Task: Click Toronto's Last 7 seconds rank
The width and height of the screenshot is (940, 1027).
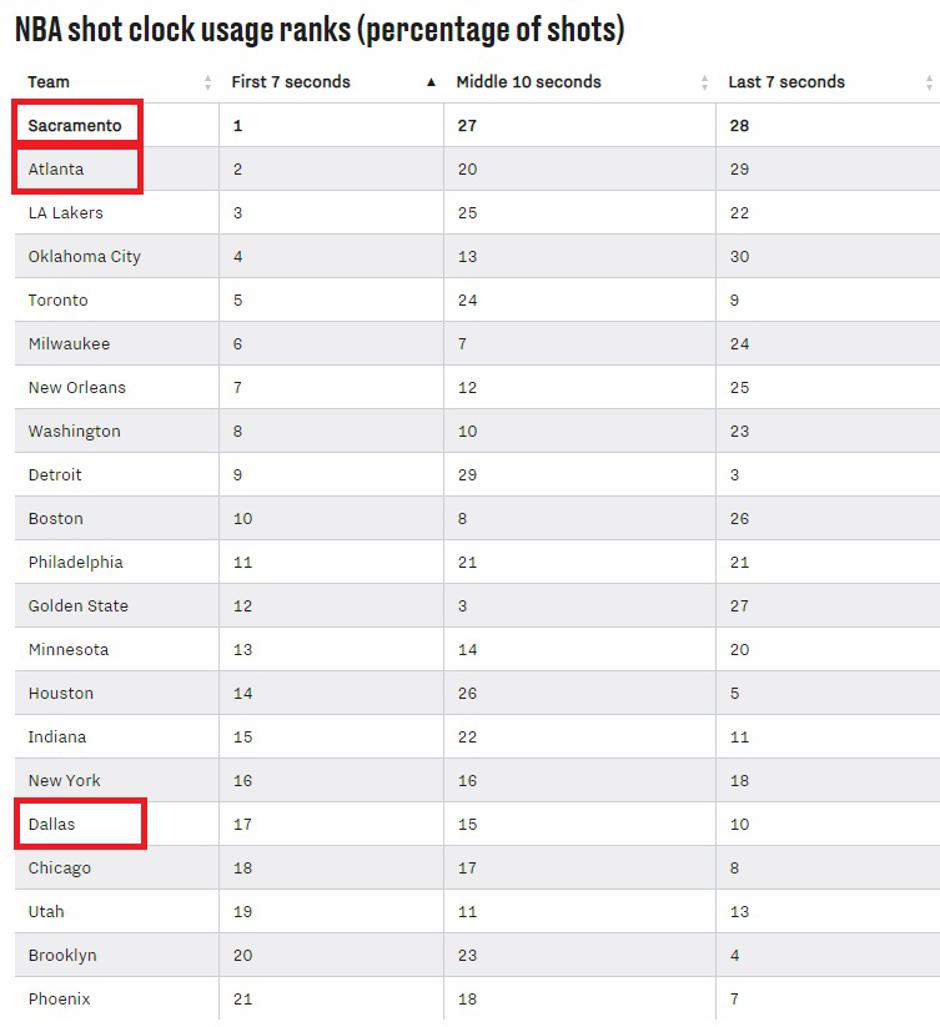Action: [735, 300]
